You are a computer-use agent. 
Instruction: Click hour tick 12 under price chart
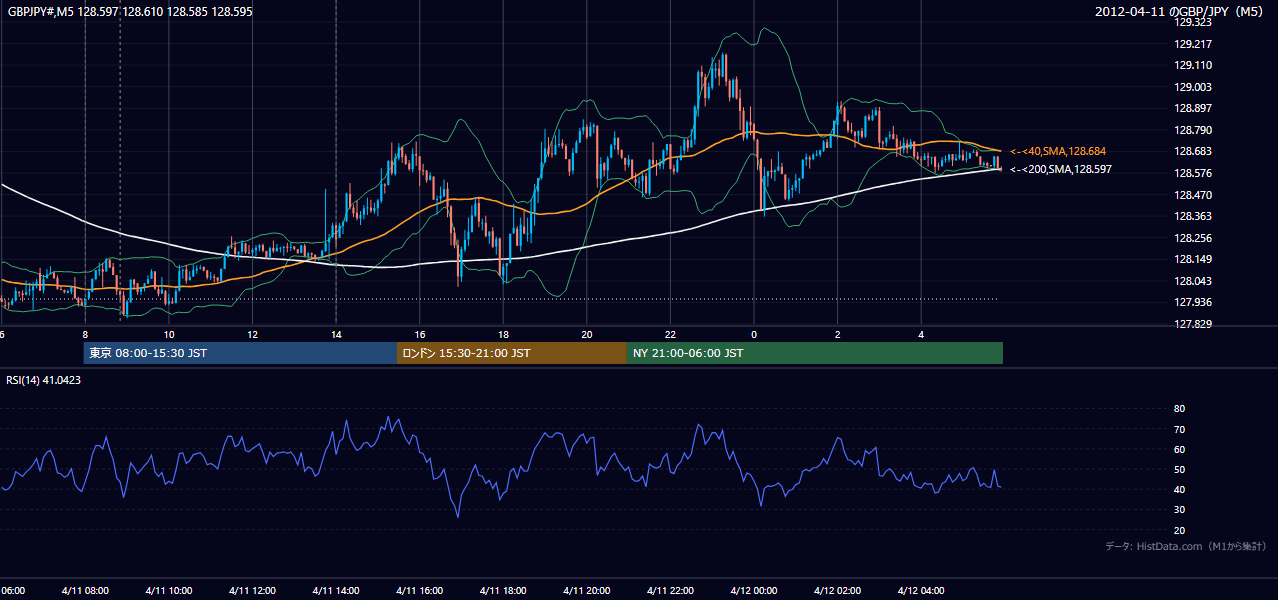click(x=252, y=334)
